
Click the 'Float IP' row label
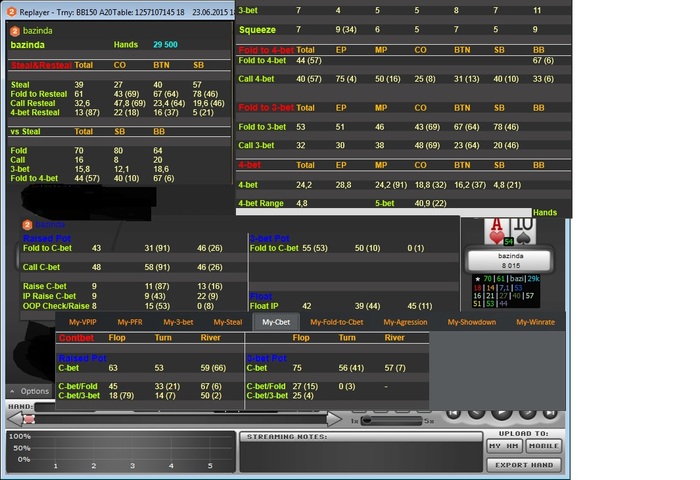(x=264, y=306)
